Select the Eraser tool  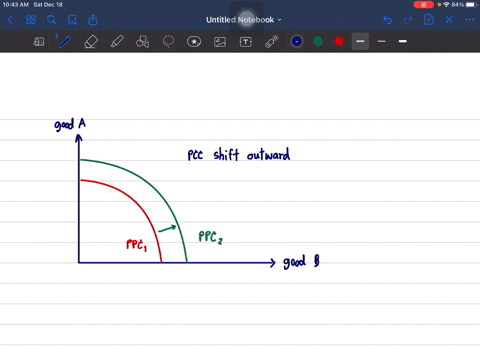tap(91, 42)
